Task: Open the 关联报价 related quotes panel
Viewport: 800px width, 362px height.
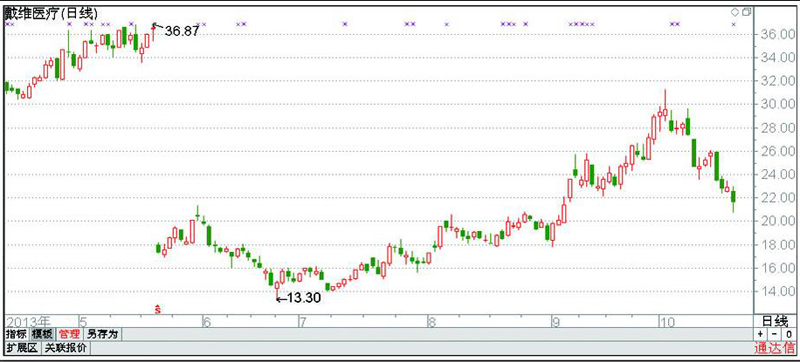Action: coord(66,348)
